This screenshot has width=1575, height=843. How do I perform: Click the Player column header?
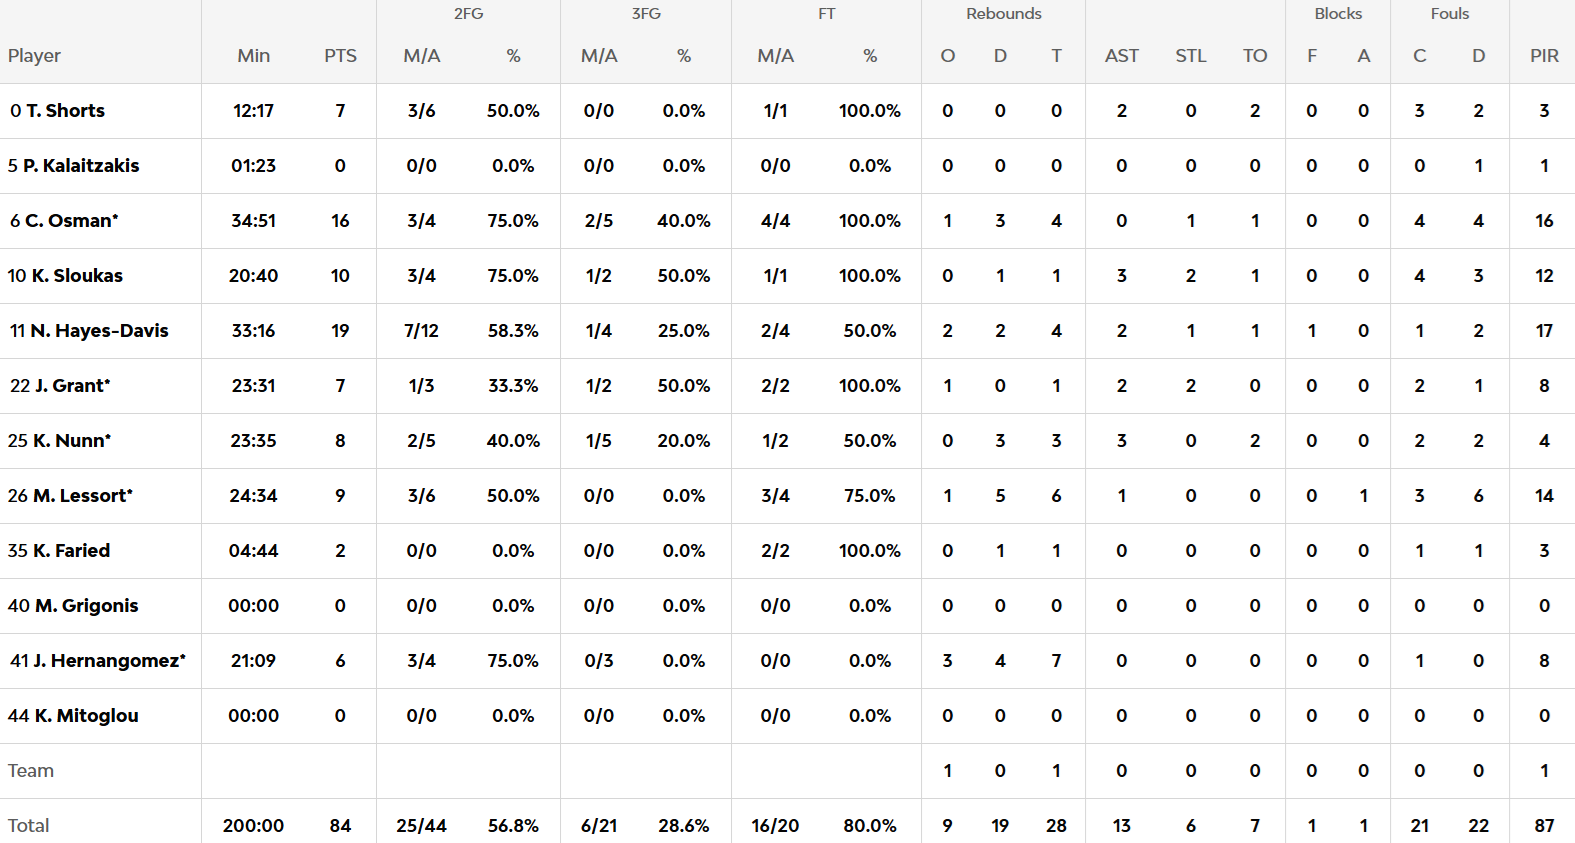(x=34, y=56)
